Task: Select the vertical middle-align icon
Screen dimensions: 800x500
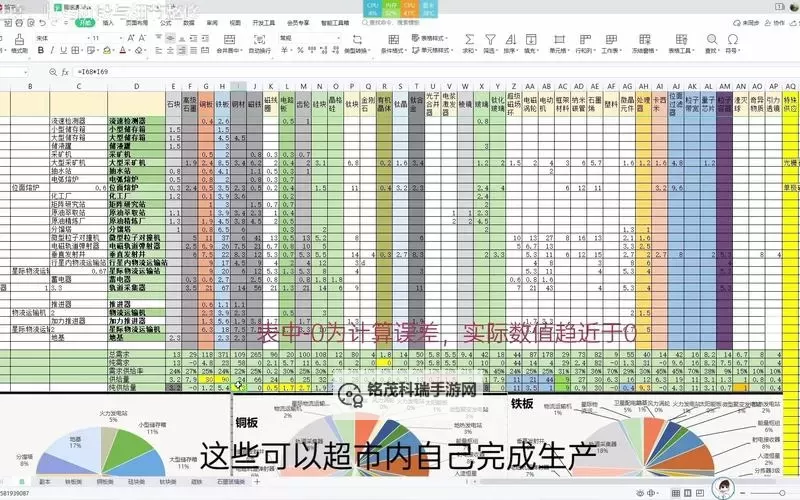Action: point(170,38)
